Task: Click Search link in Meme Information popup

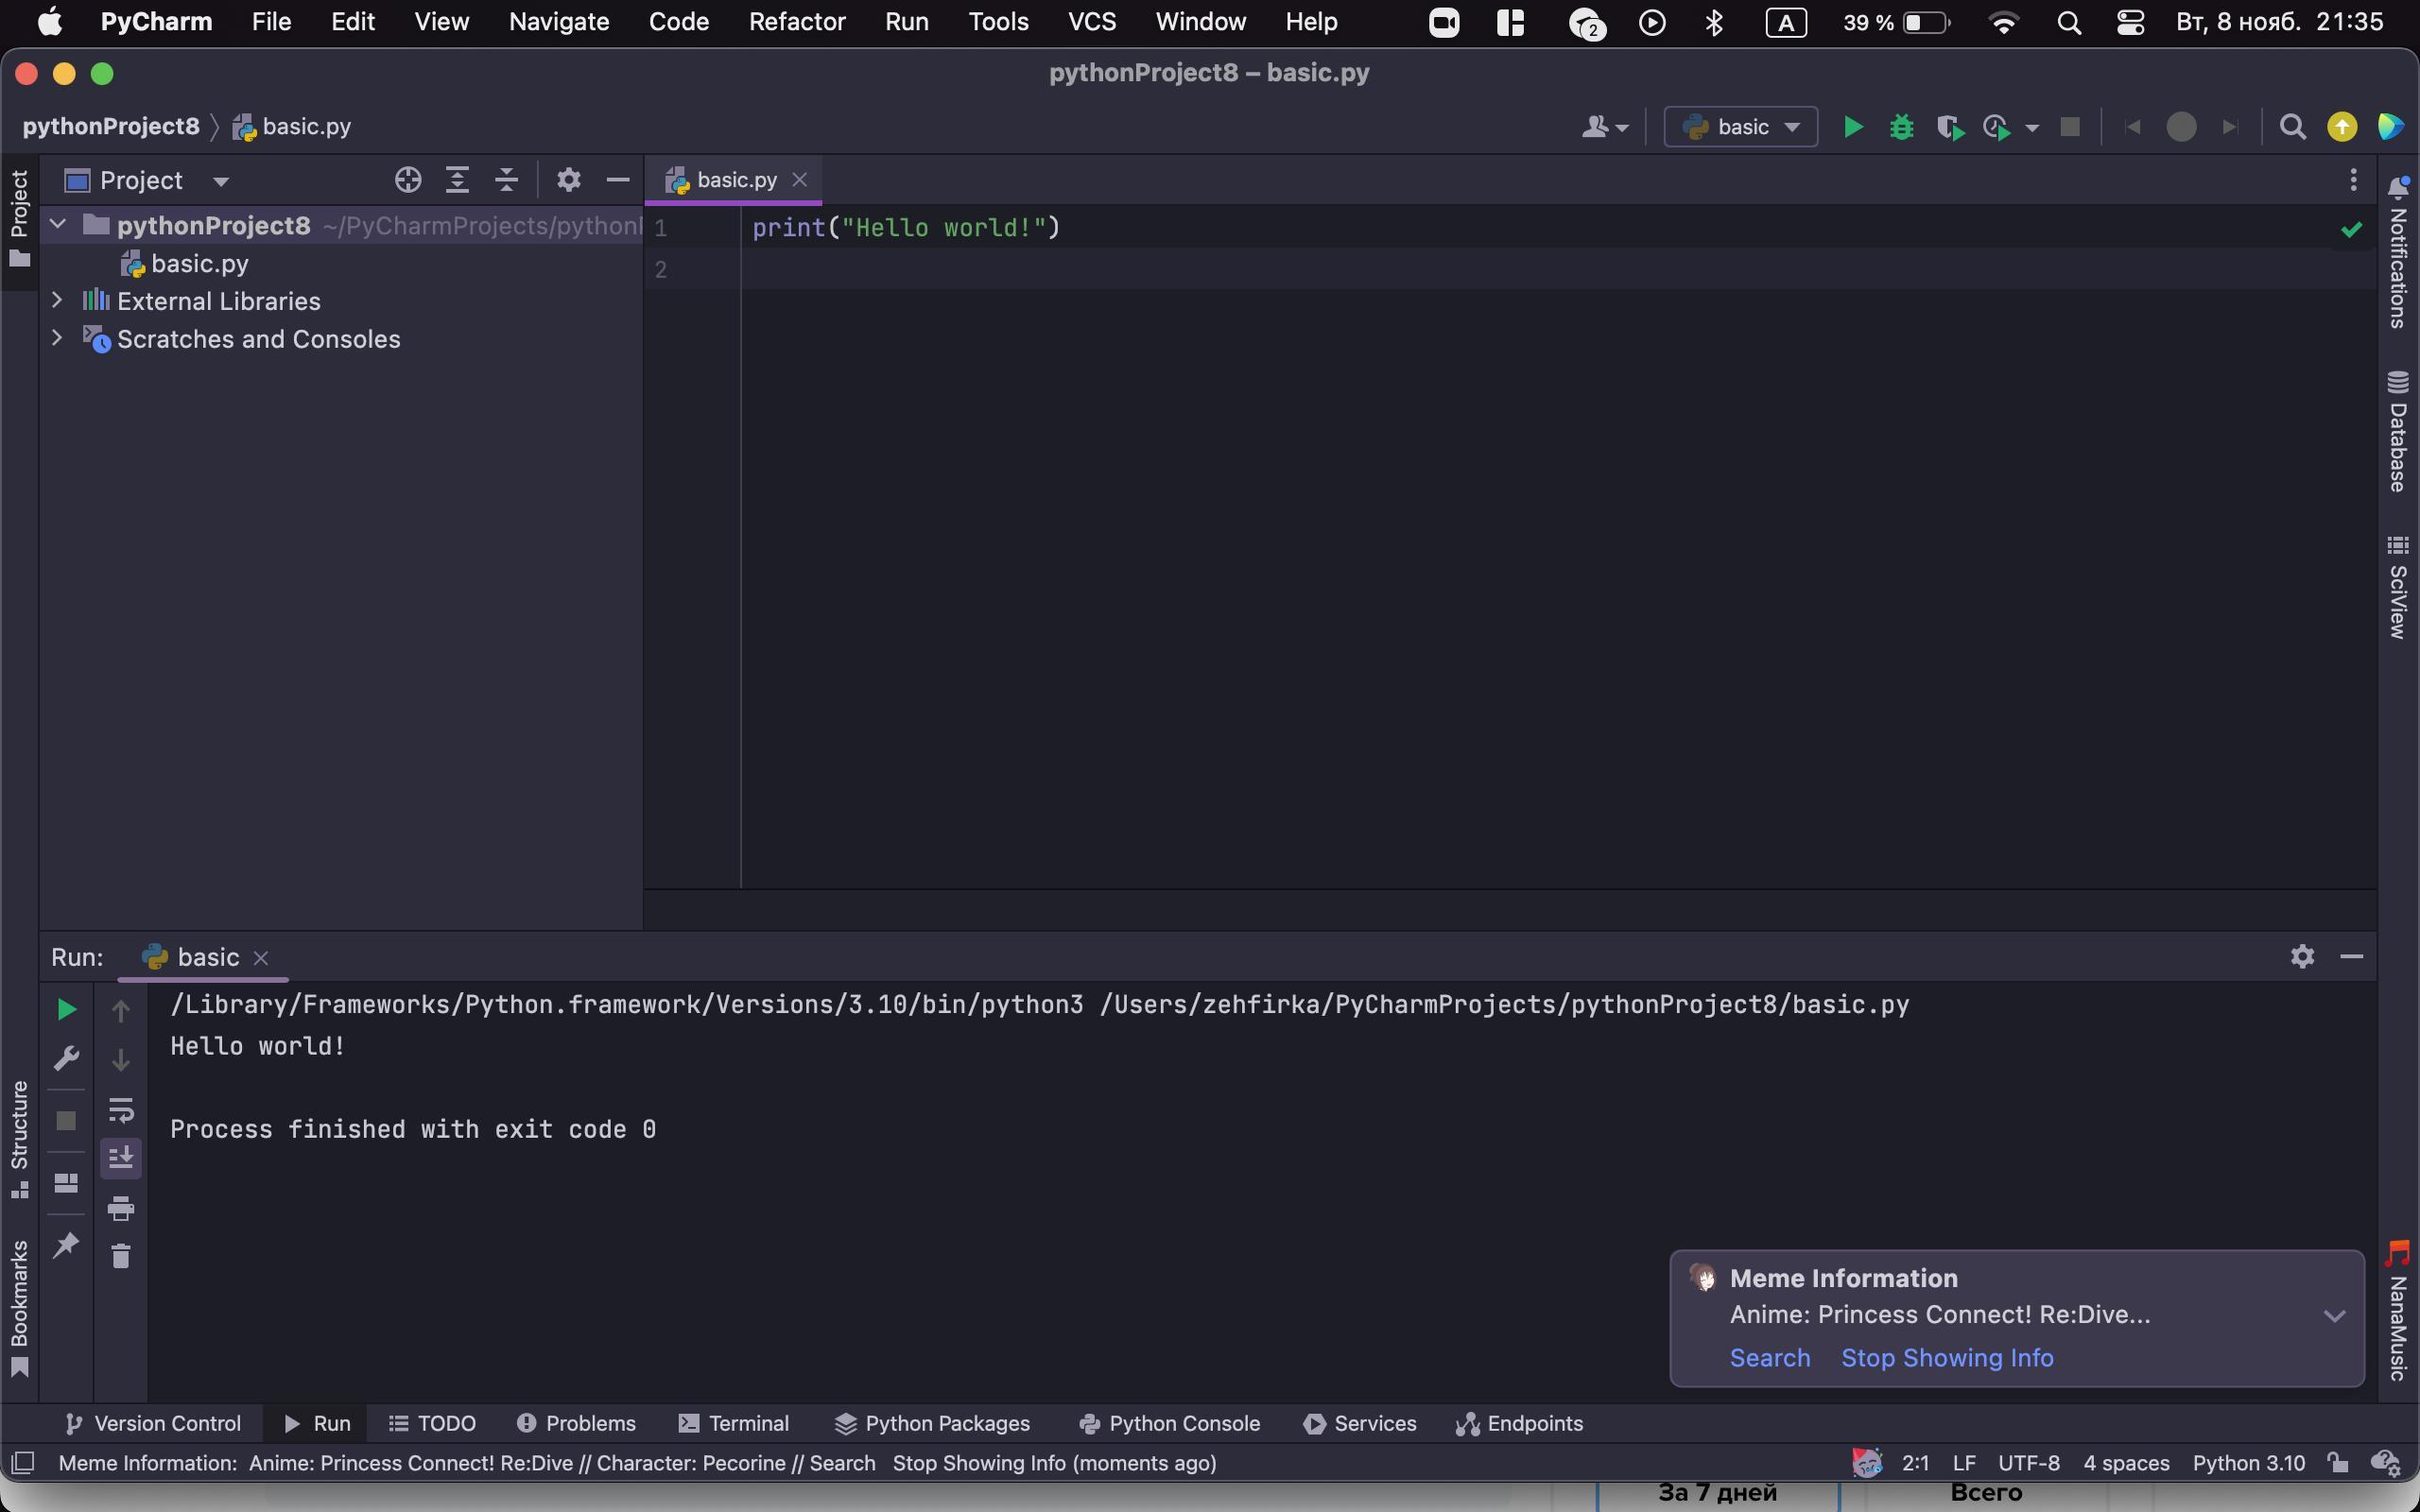Action: [1769, 1358]
